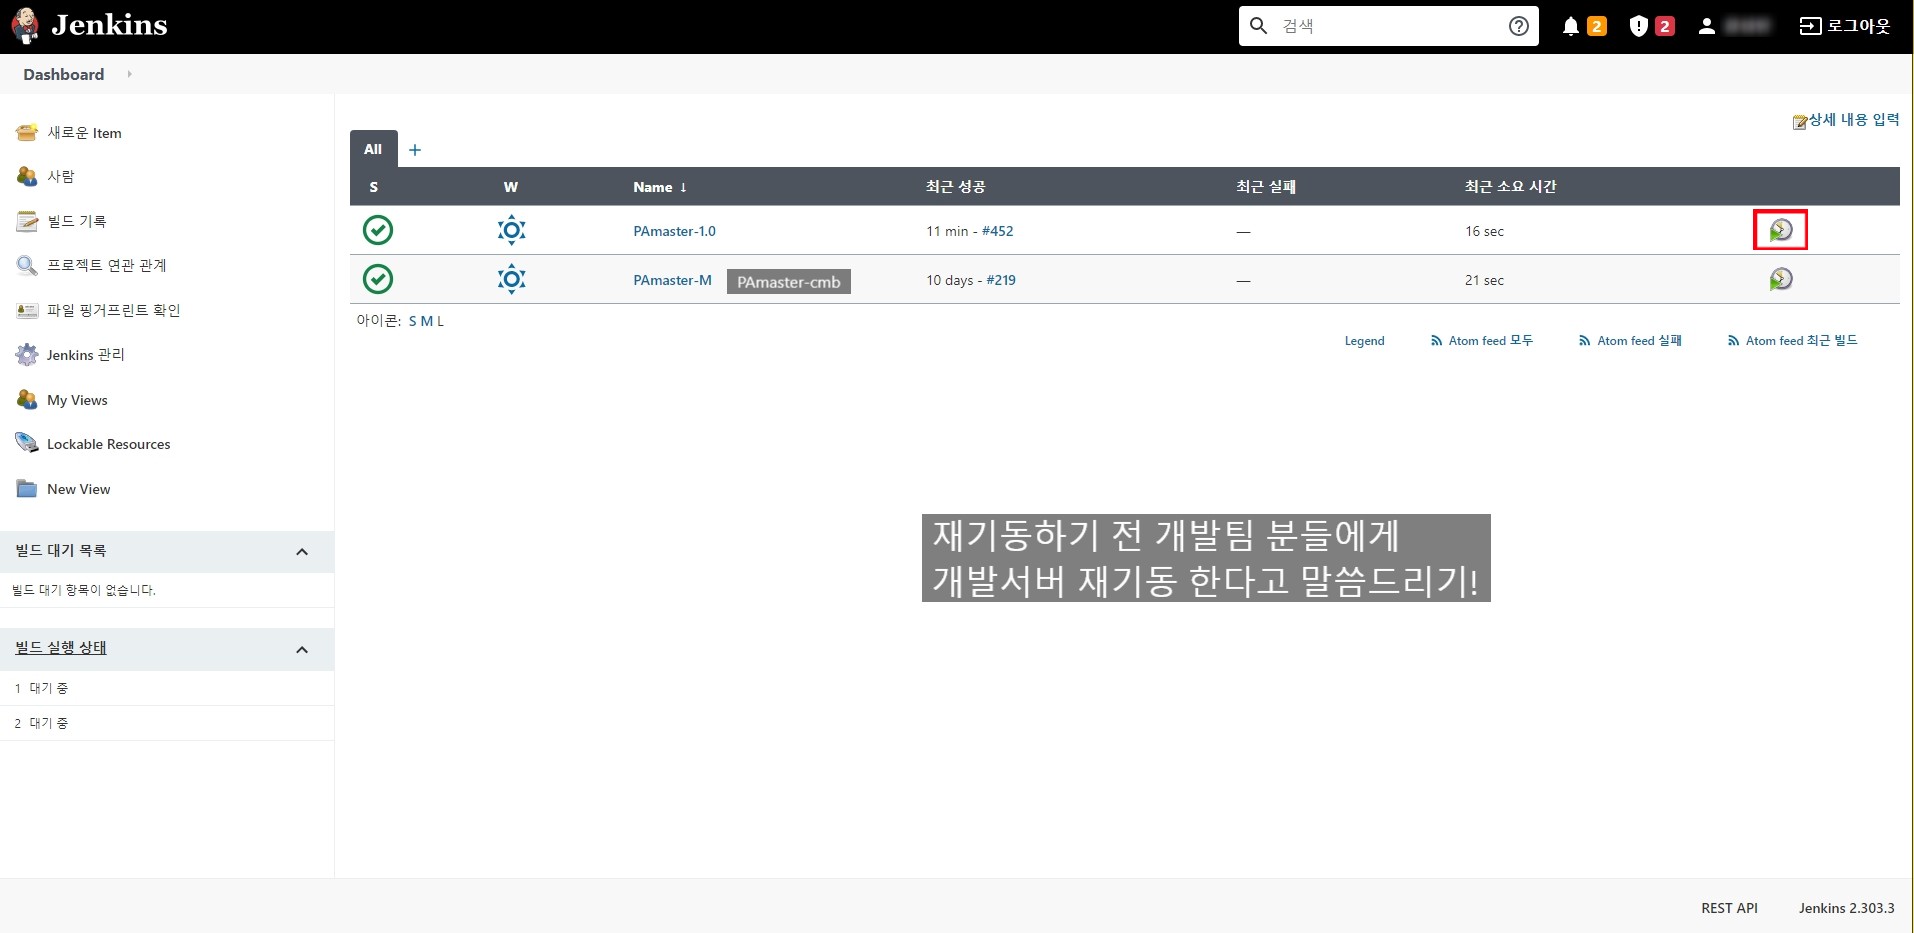Click the search help question icon
This screenshot has width=1914, height=933.
[x=1518, y=26]
